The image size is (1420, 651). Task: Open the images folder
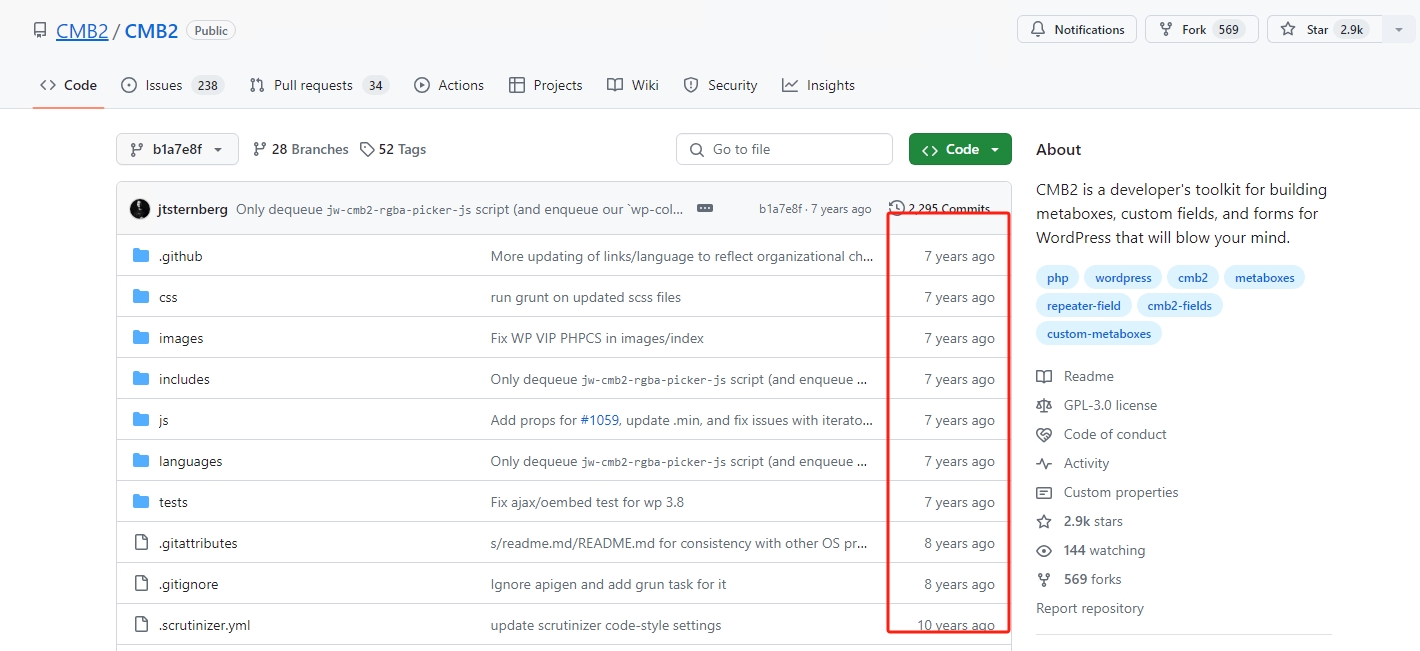click(181, 338)
